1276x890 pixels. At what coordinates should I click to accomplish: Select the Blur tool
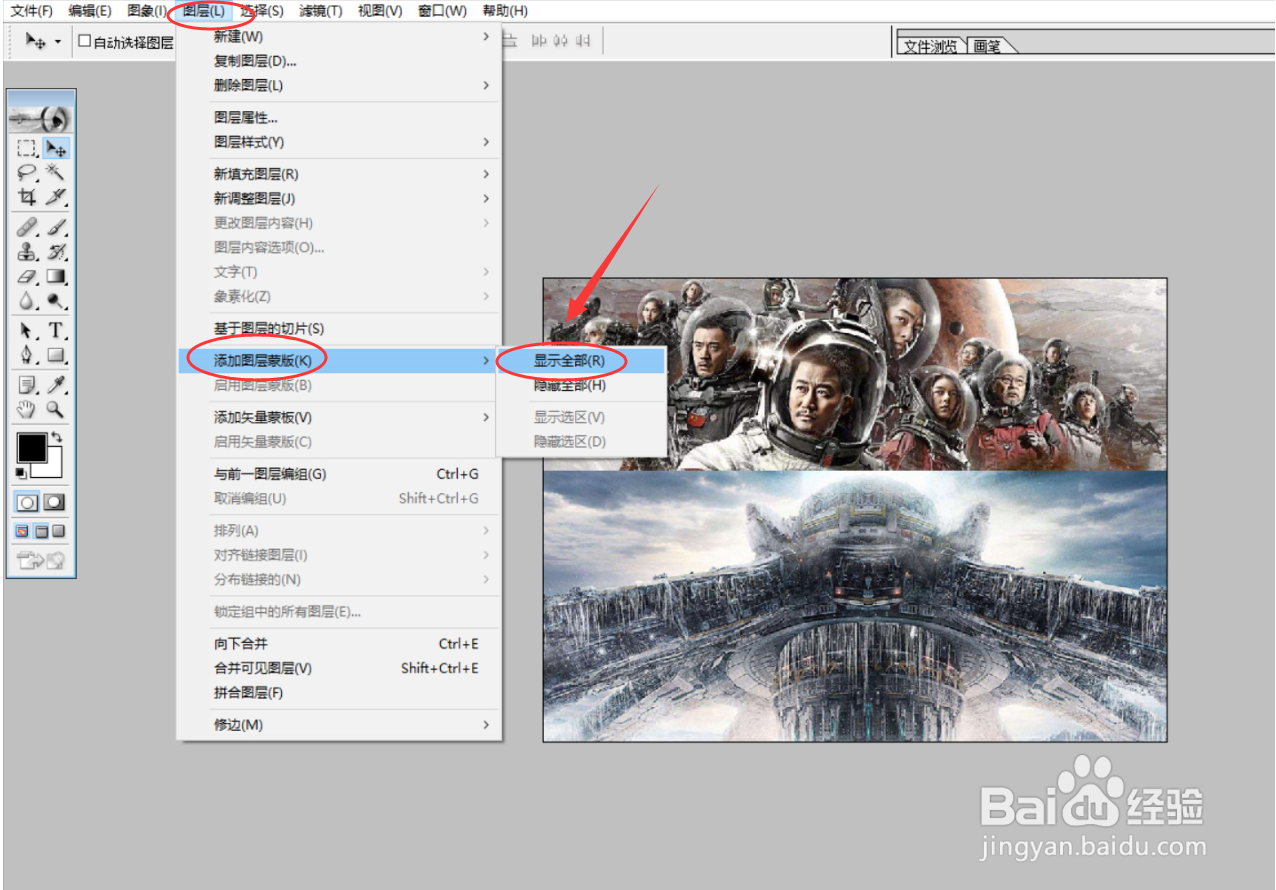(x=27, y=300)
